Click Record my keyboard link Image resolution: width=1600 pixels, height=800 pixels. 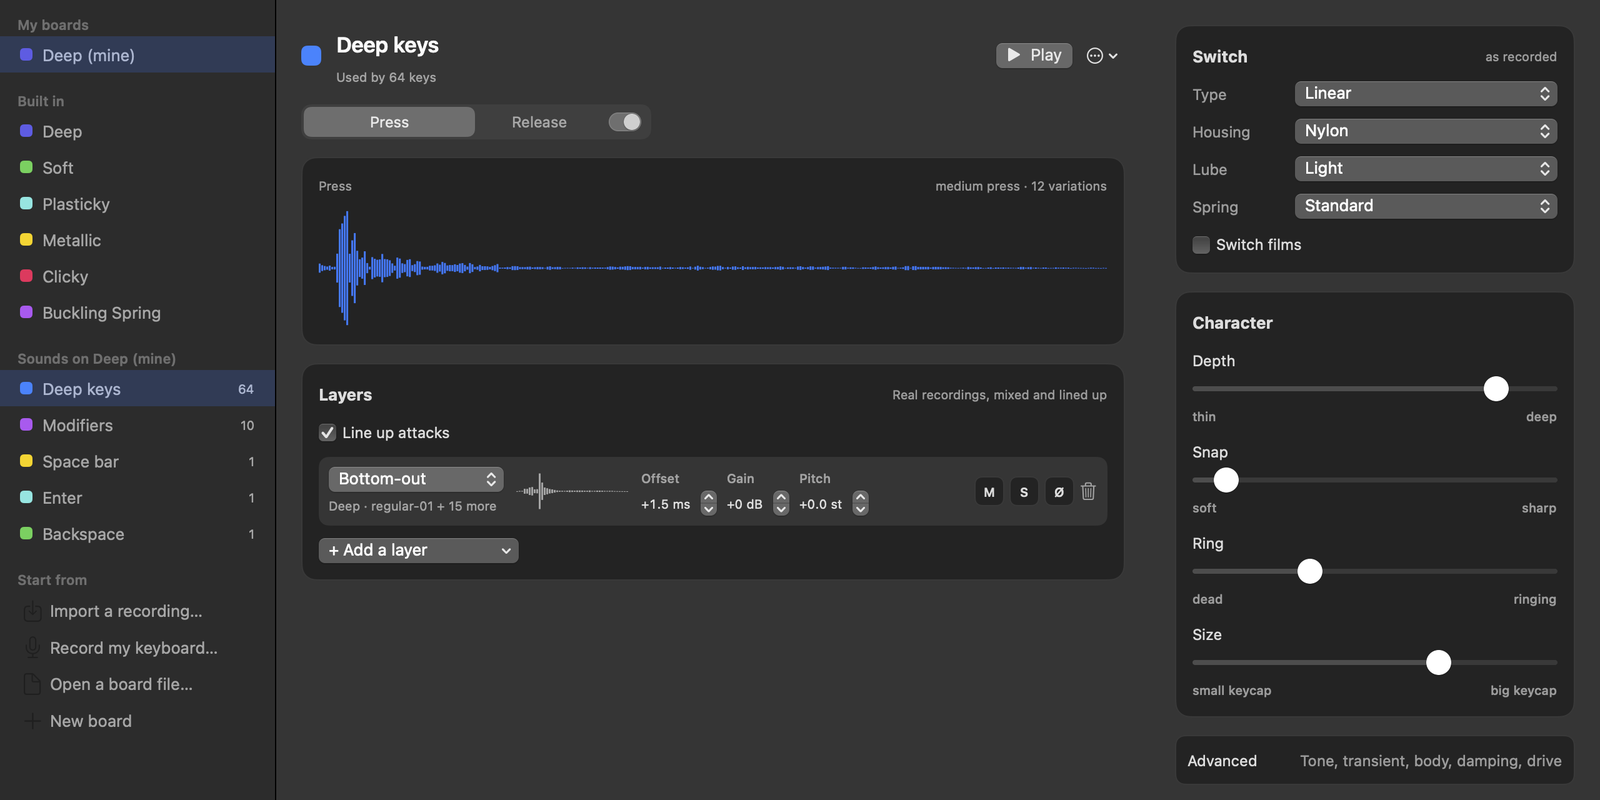point(134,648)
